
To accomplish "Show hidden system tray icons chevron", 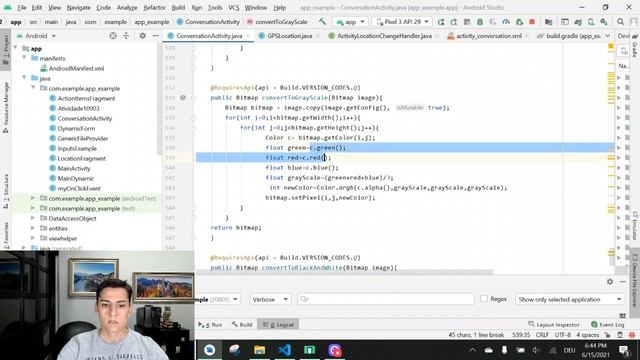I will tap(472, 350).
